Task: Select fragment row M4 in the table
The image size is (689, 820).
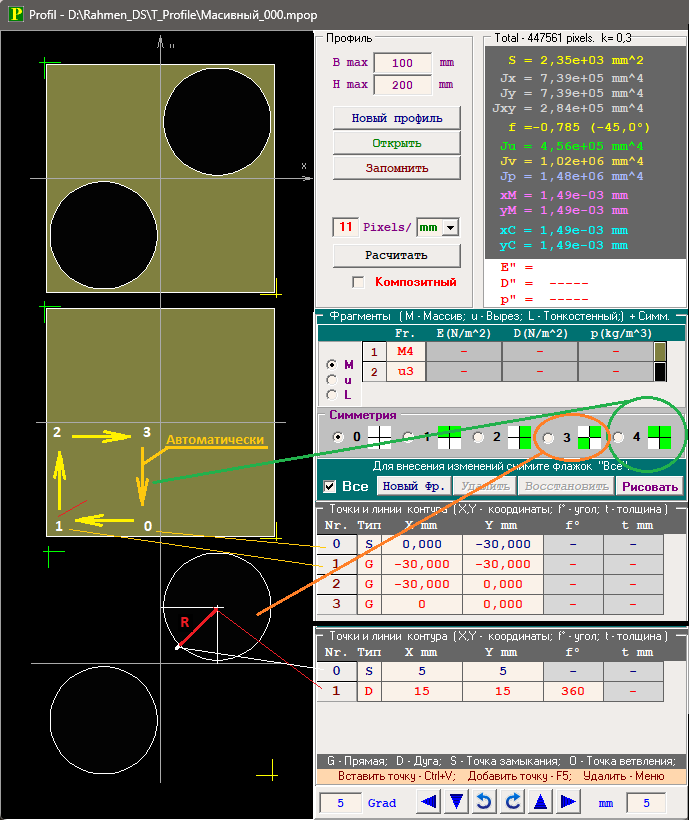Action: (404, 352)
